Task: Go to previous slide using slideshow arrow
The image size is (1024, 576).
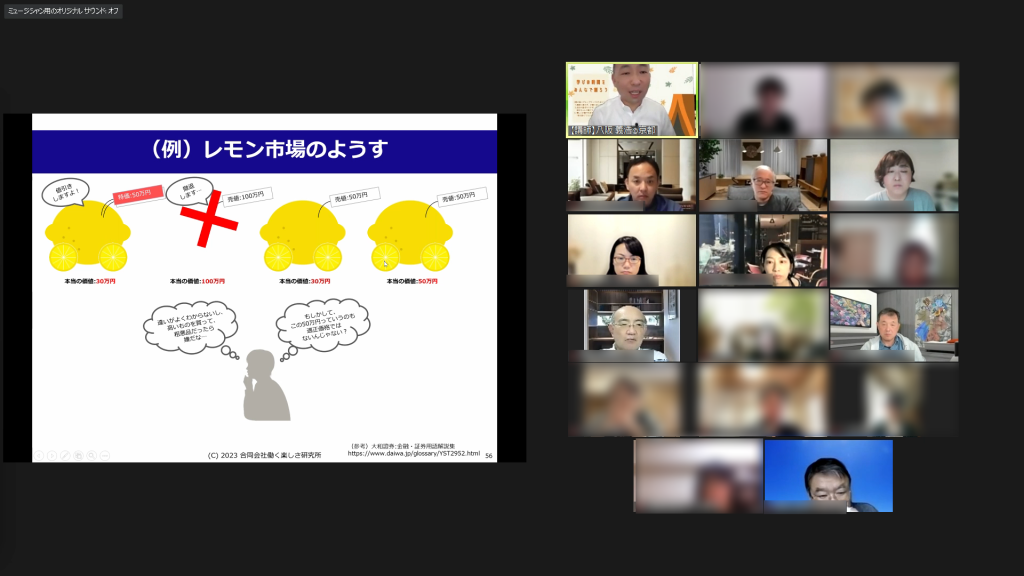Action: click(x=40, y=455)
